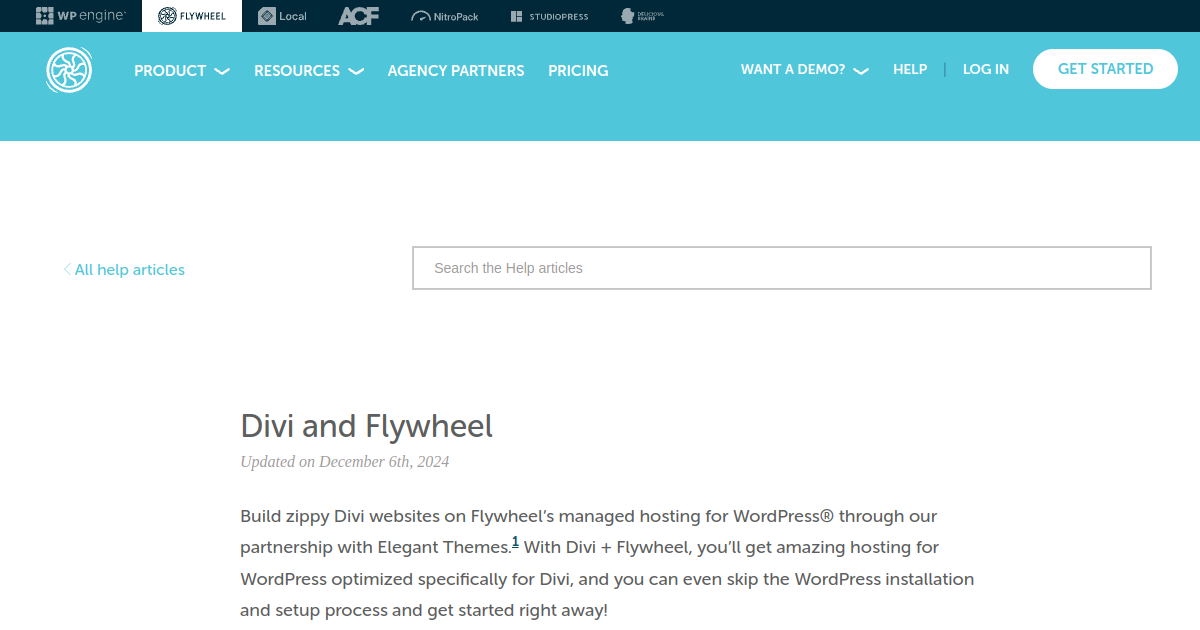
Task: Click the Log In link
Action: pyautogui.click(x=986, y=70)
